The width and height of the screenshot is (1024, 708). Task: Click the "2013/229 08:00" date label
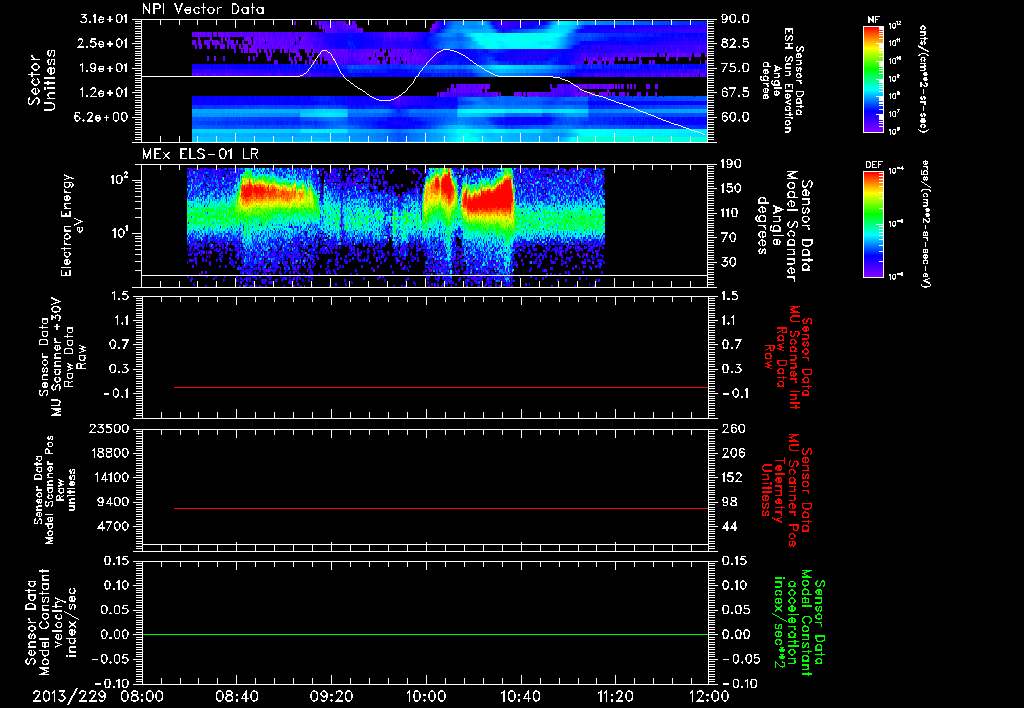click(98, 696)
